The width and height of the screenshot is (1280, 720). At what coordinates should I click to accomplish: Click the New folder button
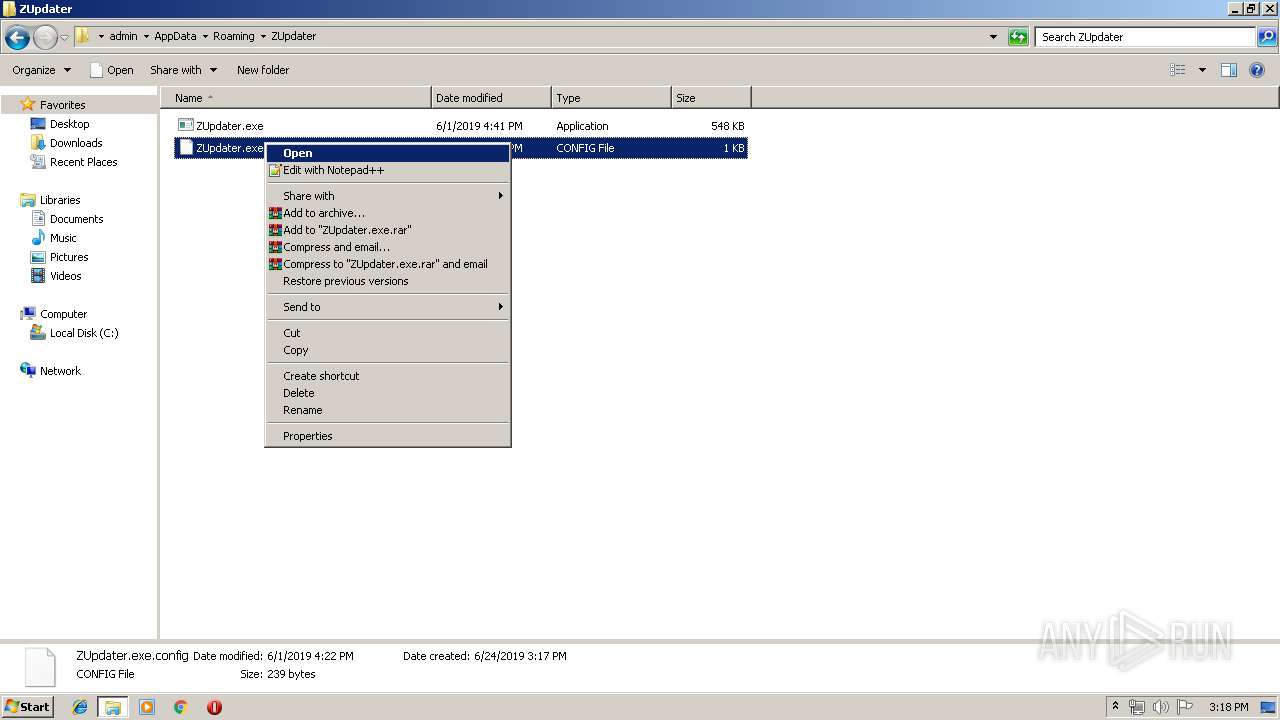click(x=263, y=70)
